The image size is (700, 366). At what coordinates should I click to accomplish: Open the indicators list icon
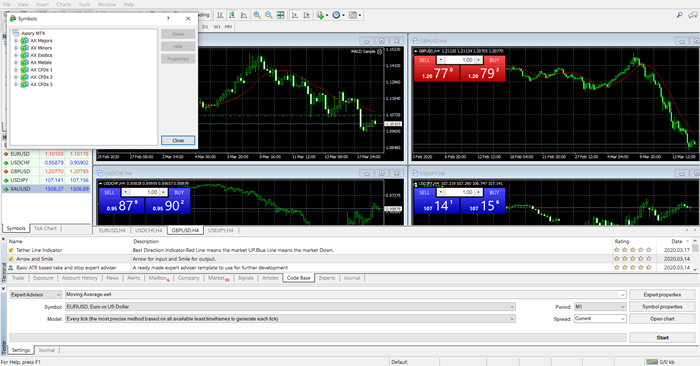click(320, 15)
